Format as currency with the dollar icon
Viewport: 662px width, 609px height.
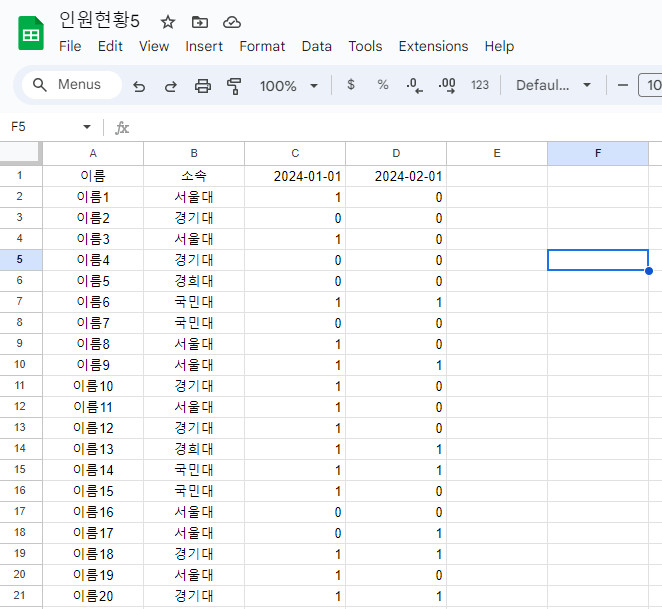[x=350, y=84]
